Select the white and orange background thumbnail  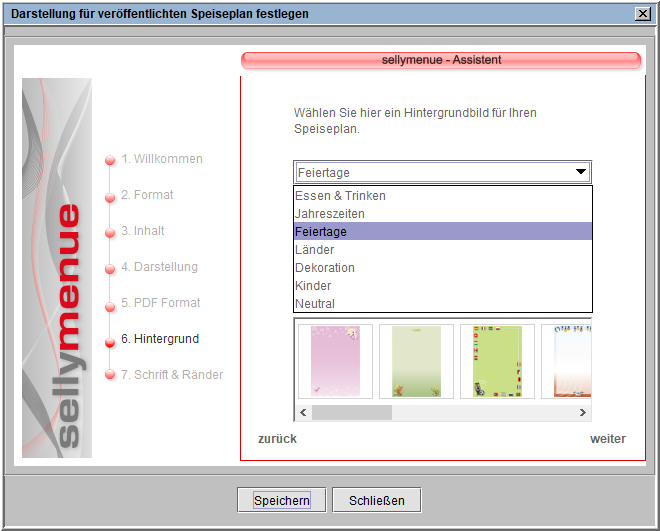point(568,361)
